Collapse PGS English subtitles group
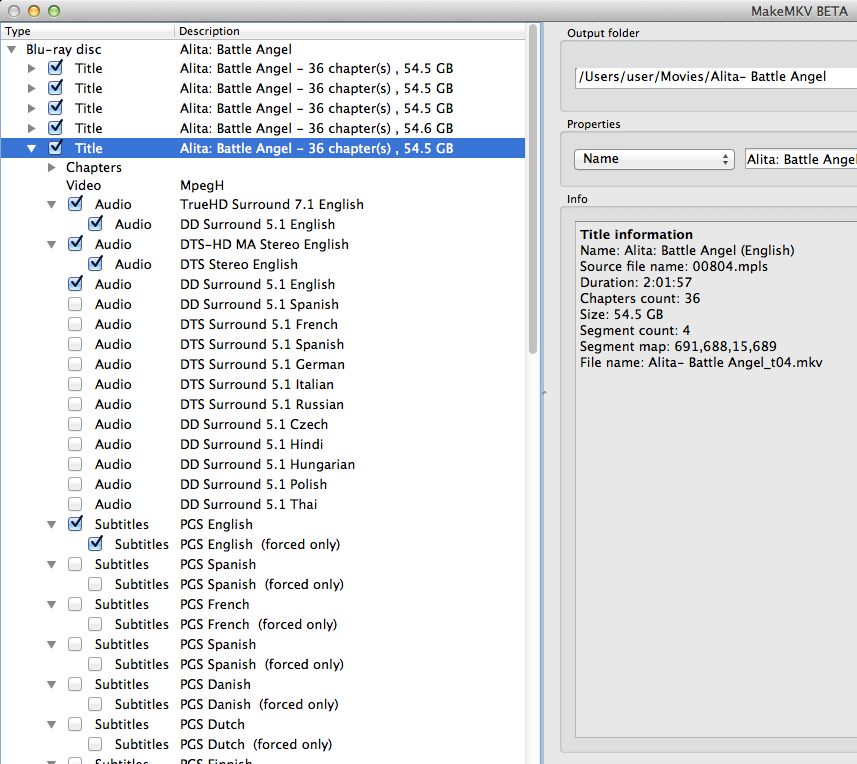857x764 pixels. click(x=51, y=525)
